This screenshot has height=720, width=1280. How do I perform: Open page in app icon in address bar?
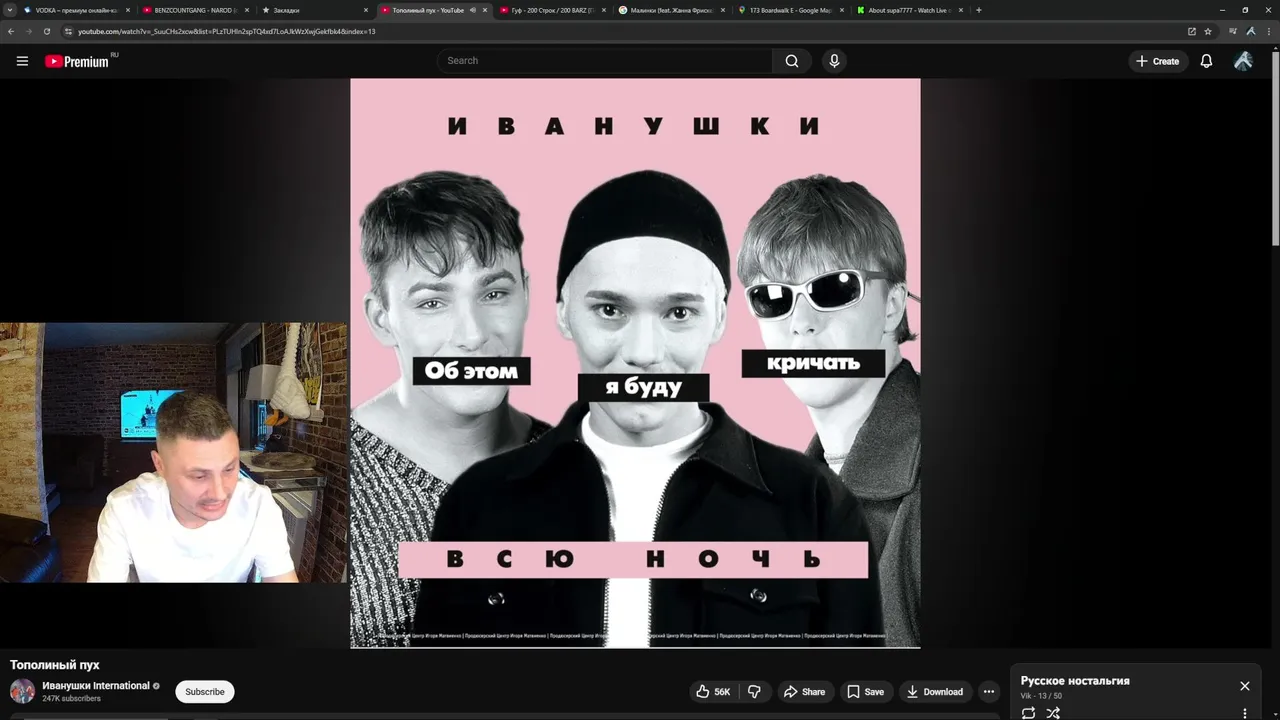(1191, 31)
